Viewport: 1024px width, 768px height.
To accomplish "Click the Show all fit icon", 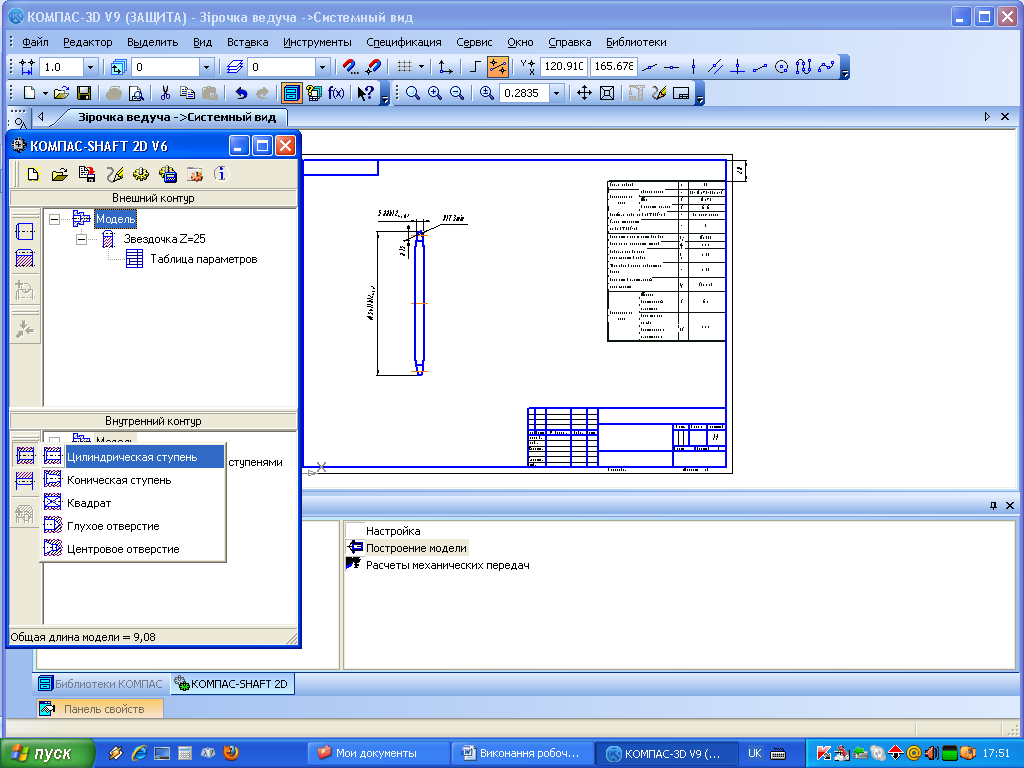I will [x=607, y=93].
